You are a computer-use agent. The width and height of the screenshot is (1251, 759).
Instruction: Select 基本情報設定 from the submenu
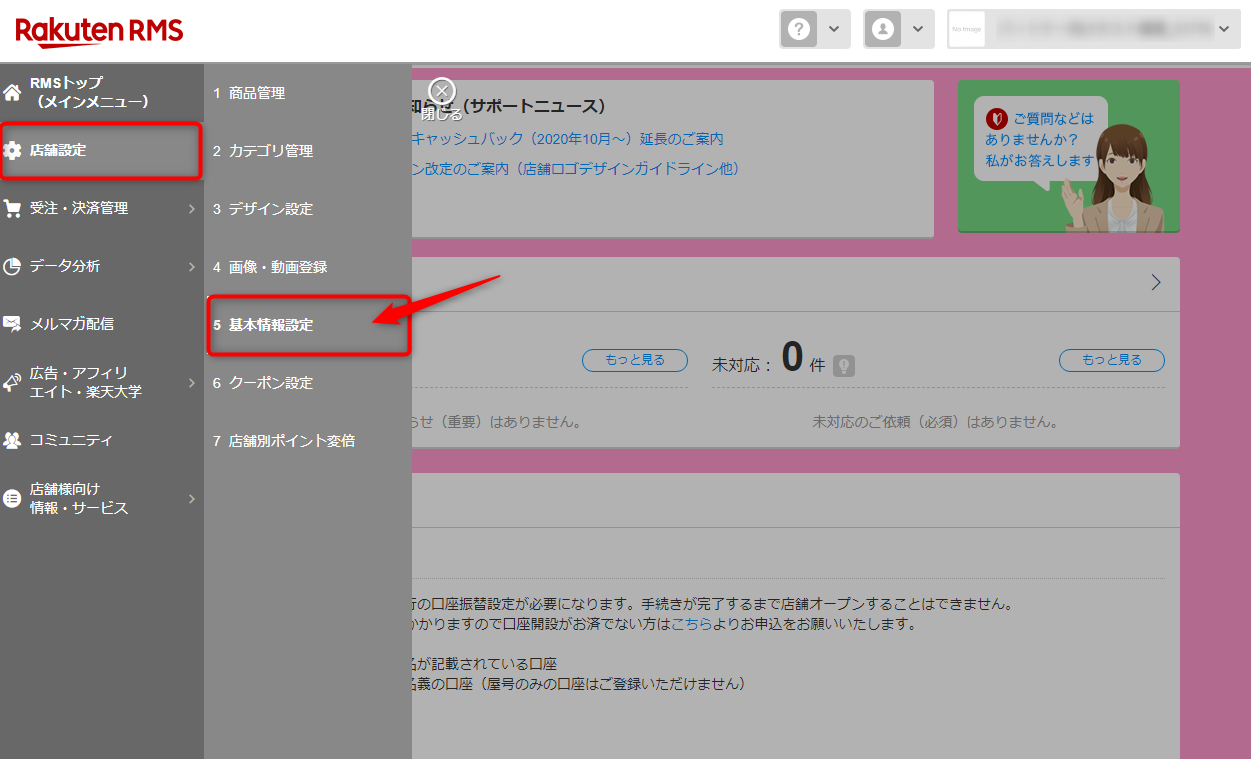pyautogui.click(x=271, y=325)
